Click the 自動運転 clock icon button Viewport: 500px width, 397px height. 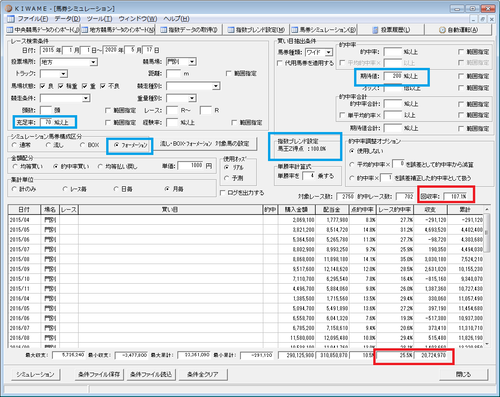pyautogui.click(x=458, y=30)
